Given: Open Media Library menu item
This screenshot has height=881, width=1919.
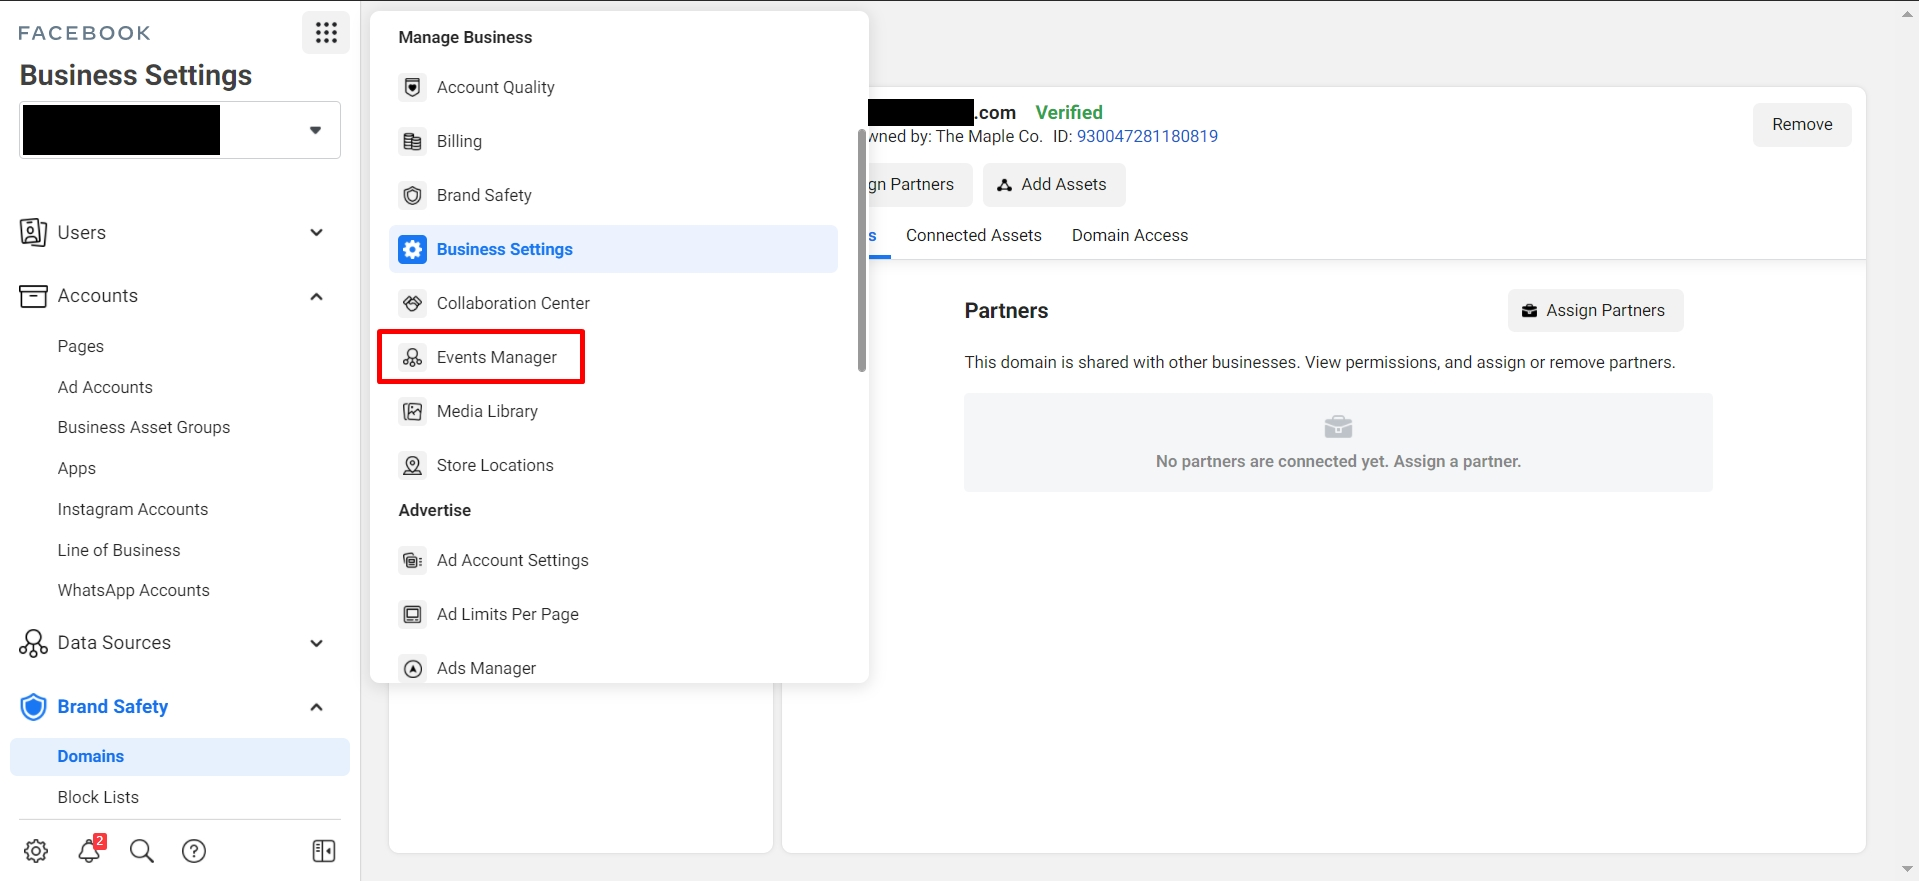Looking at the screenshot, I should 613,411.
